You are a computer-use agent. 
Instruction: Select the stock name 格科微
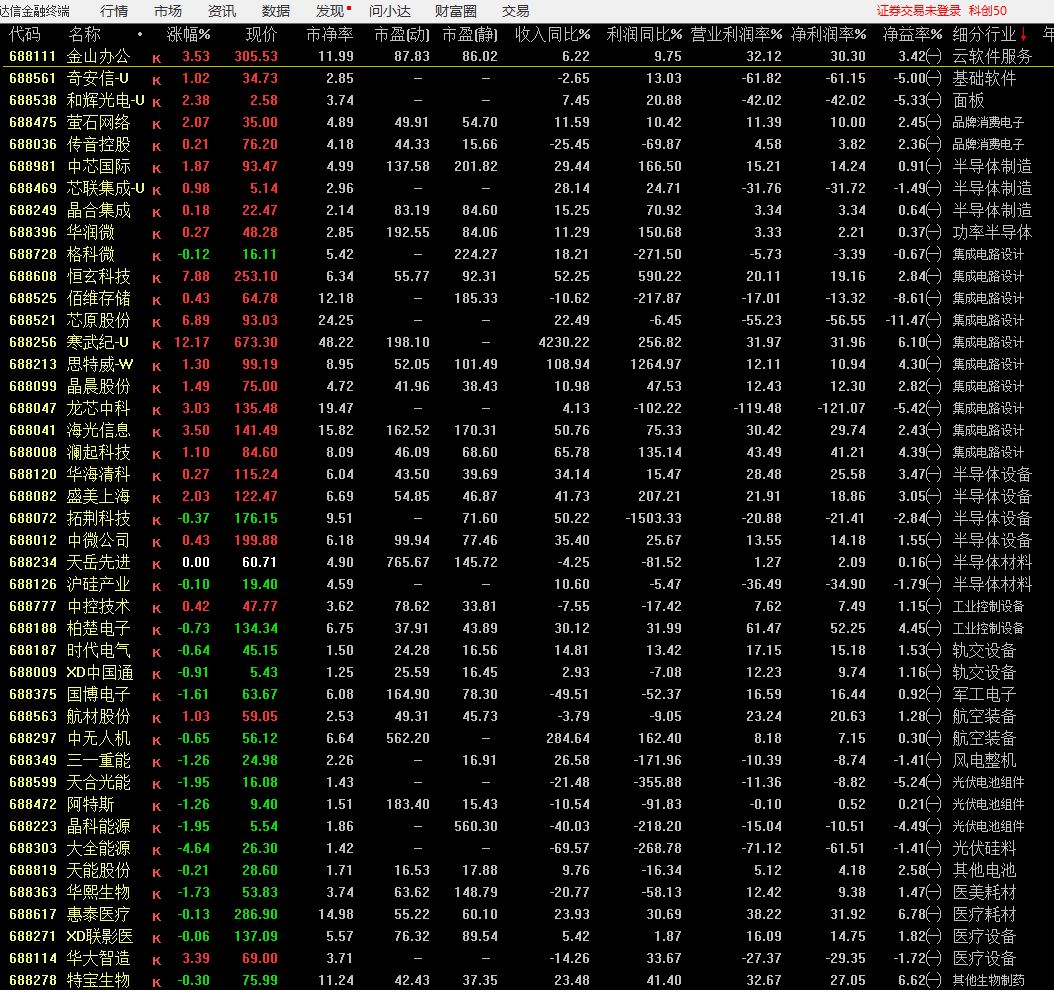(91, 254)
